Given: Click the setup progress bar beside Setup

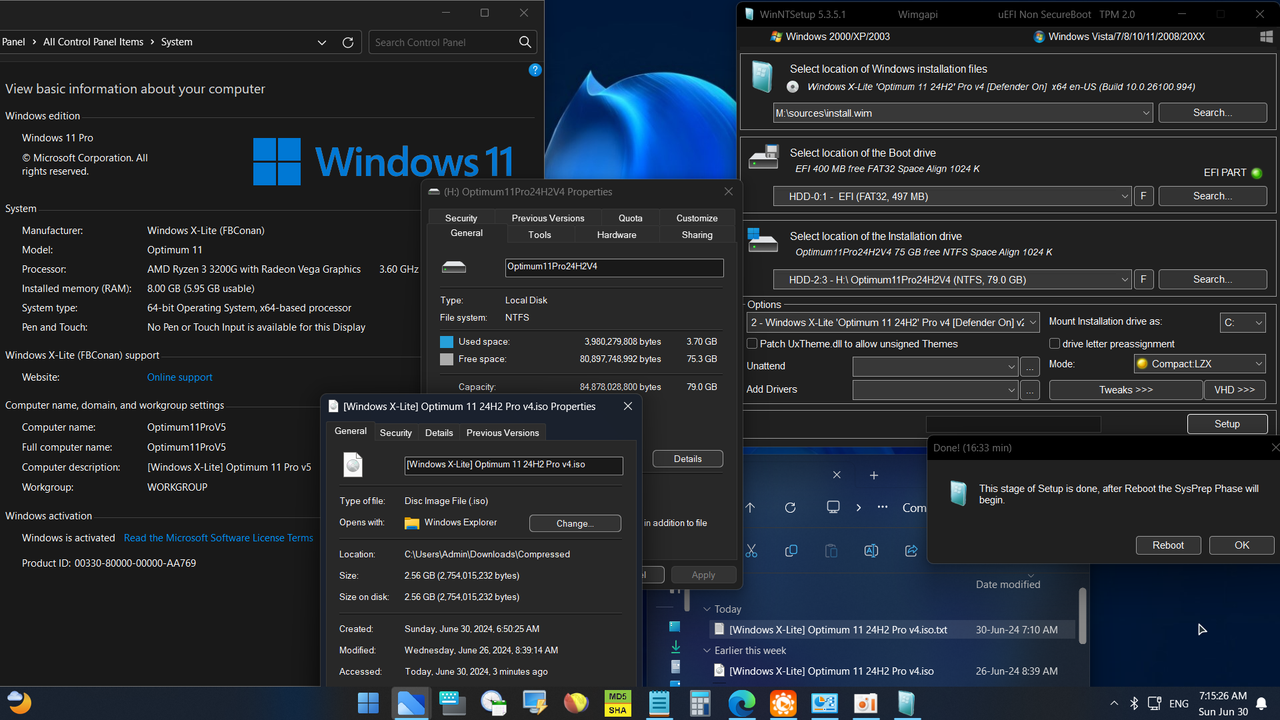Looking at the screenshot, I should point(1013,424).
